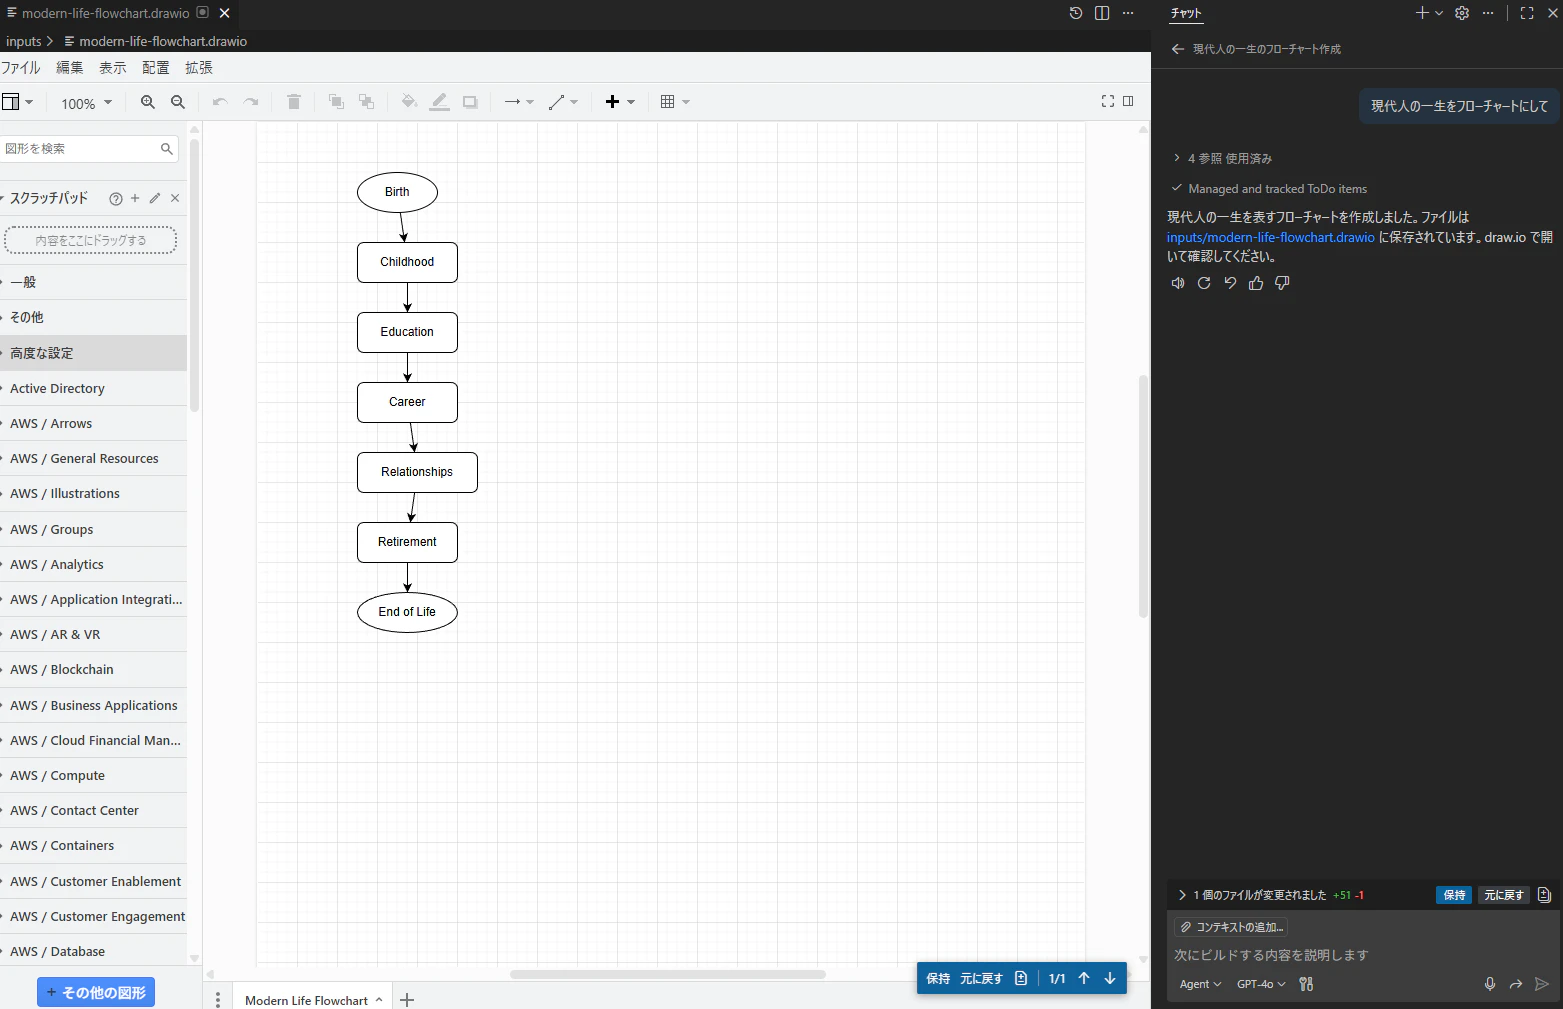
Task: Select the Modern Life Flowchart page tab
Action: pos(313,1000)
